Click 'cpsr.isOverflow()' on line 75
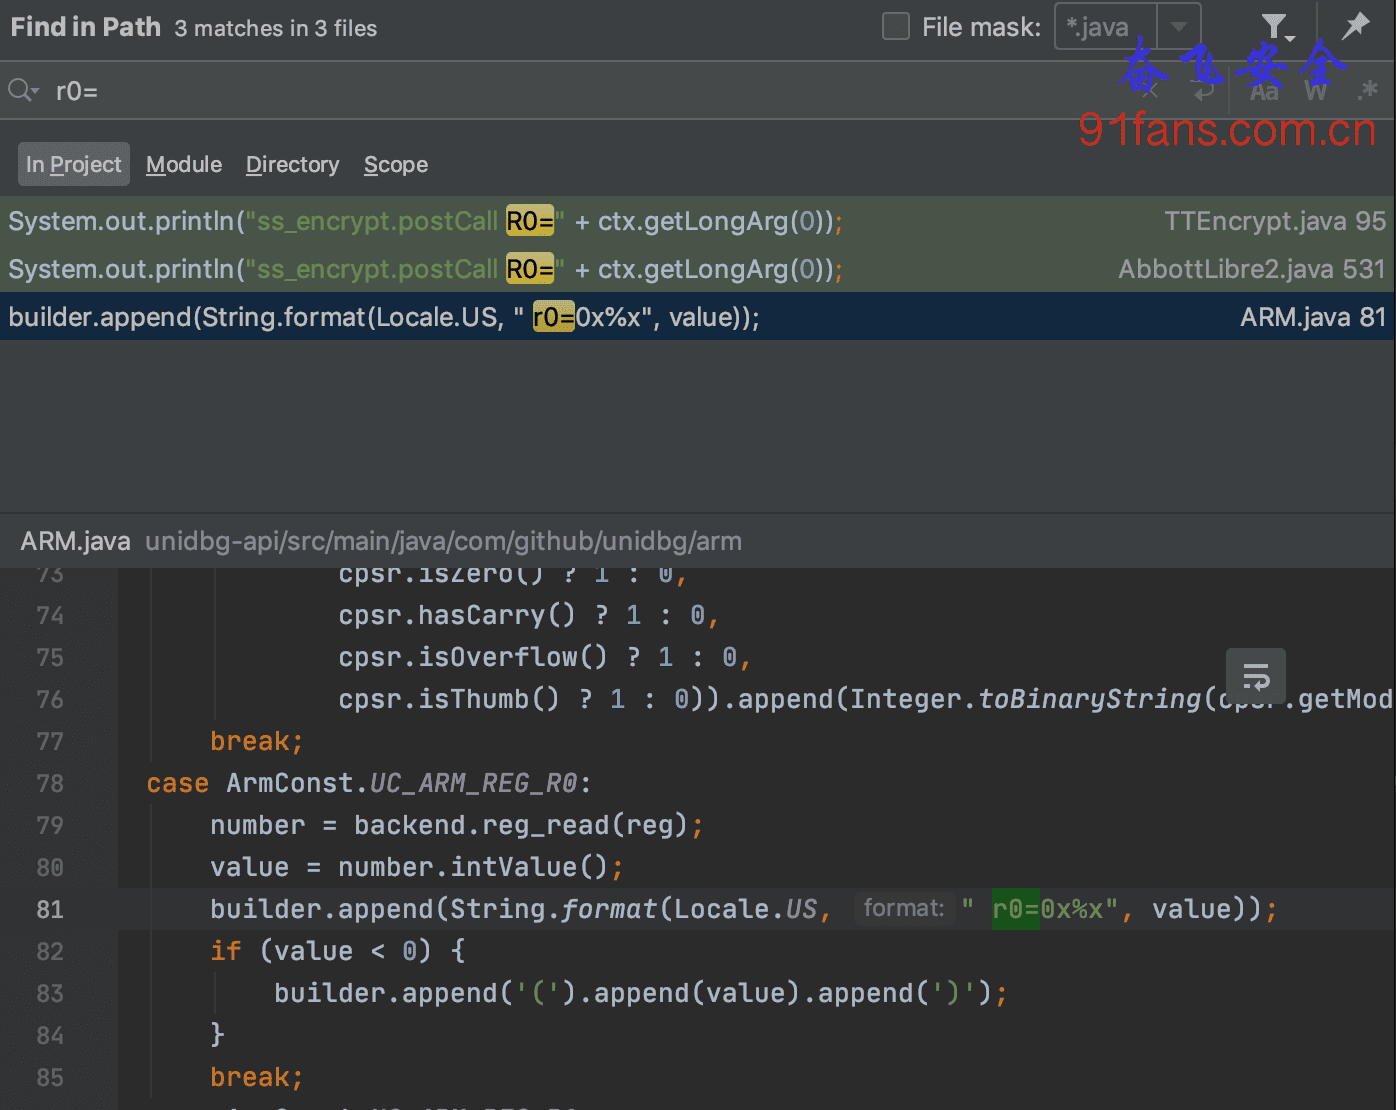 [473, 657]
